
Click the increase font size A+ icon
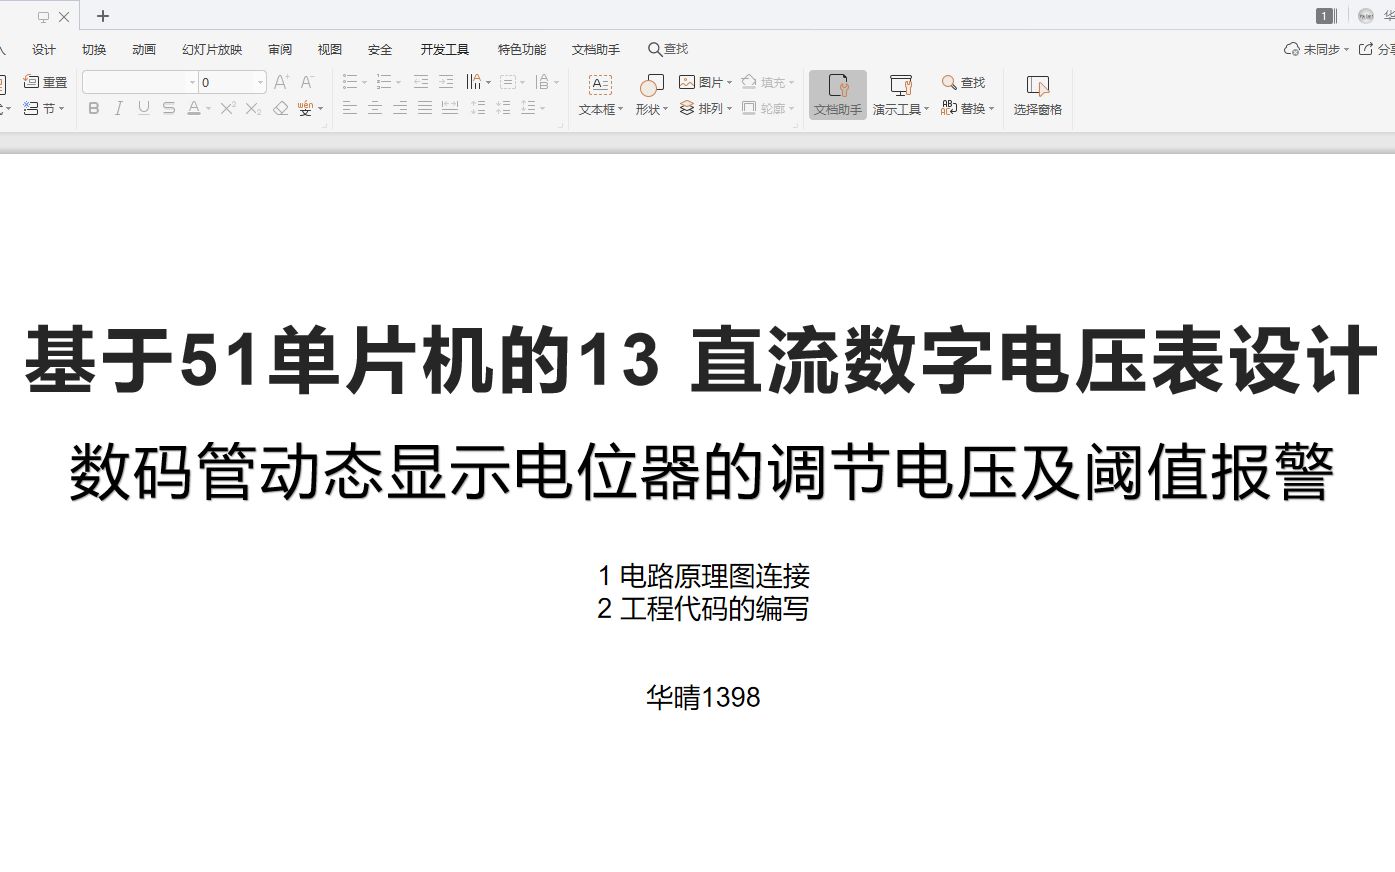[x=282, y=82]
